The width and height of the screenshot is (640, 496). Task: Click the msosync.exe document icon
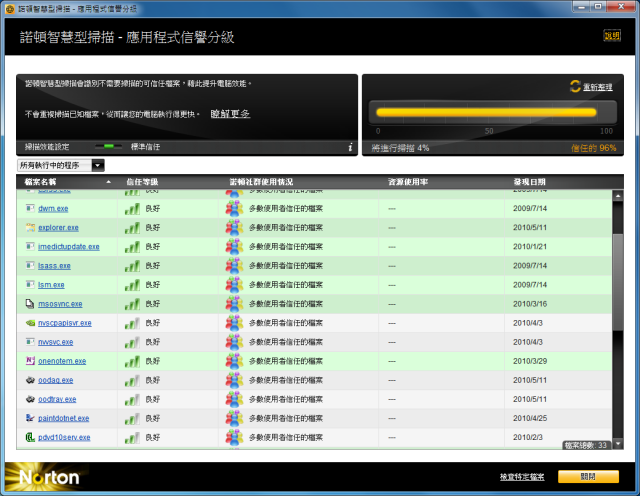pyautogui.click(x=30, y=304)
